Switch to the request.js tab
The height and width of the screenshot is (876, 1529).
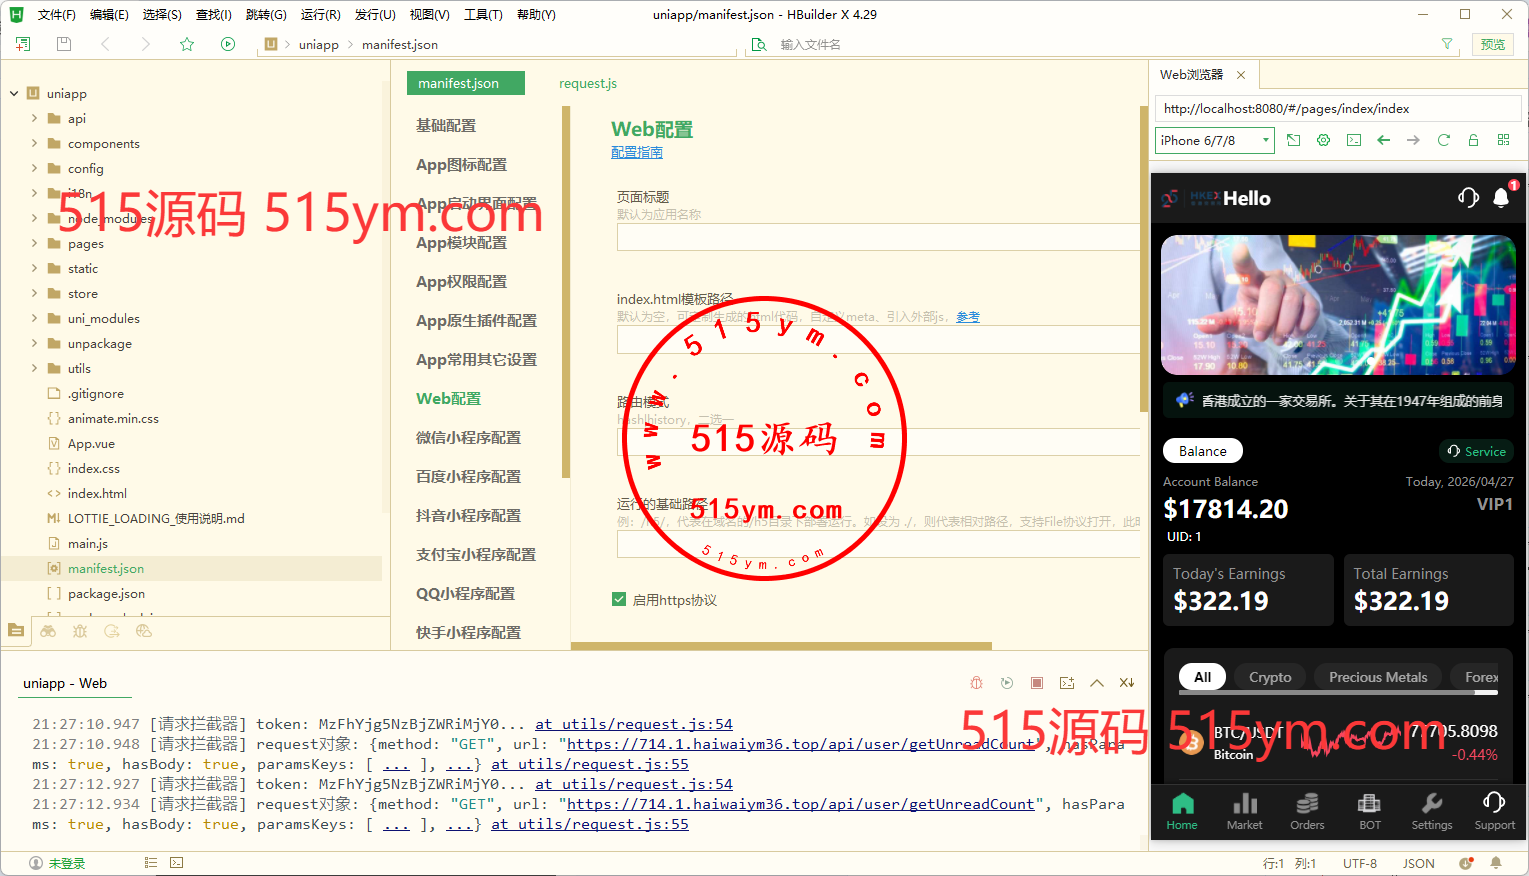(588, 83)
